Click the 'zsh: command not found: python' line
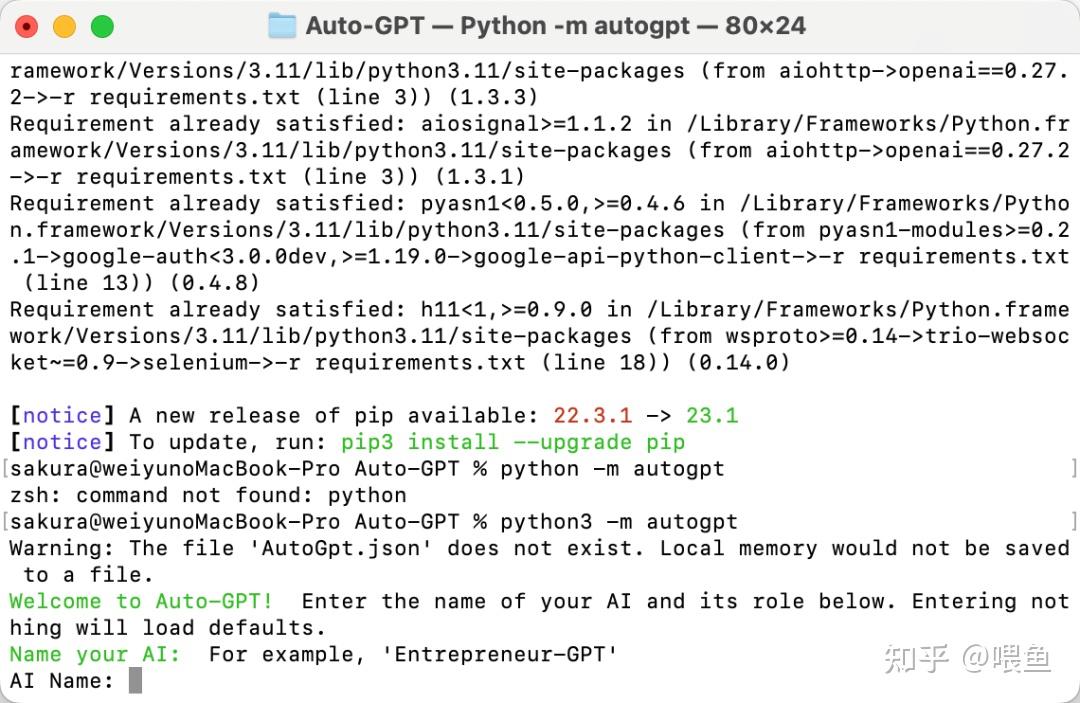 pyautogui.click(x=208, y=495)
